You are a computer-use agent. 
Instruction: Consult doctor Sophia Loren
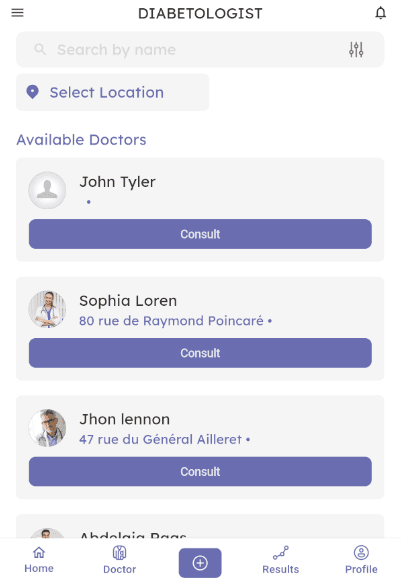tap(200, 353)
